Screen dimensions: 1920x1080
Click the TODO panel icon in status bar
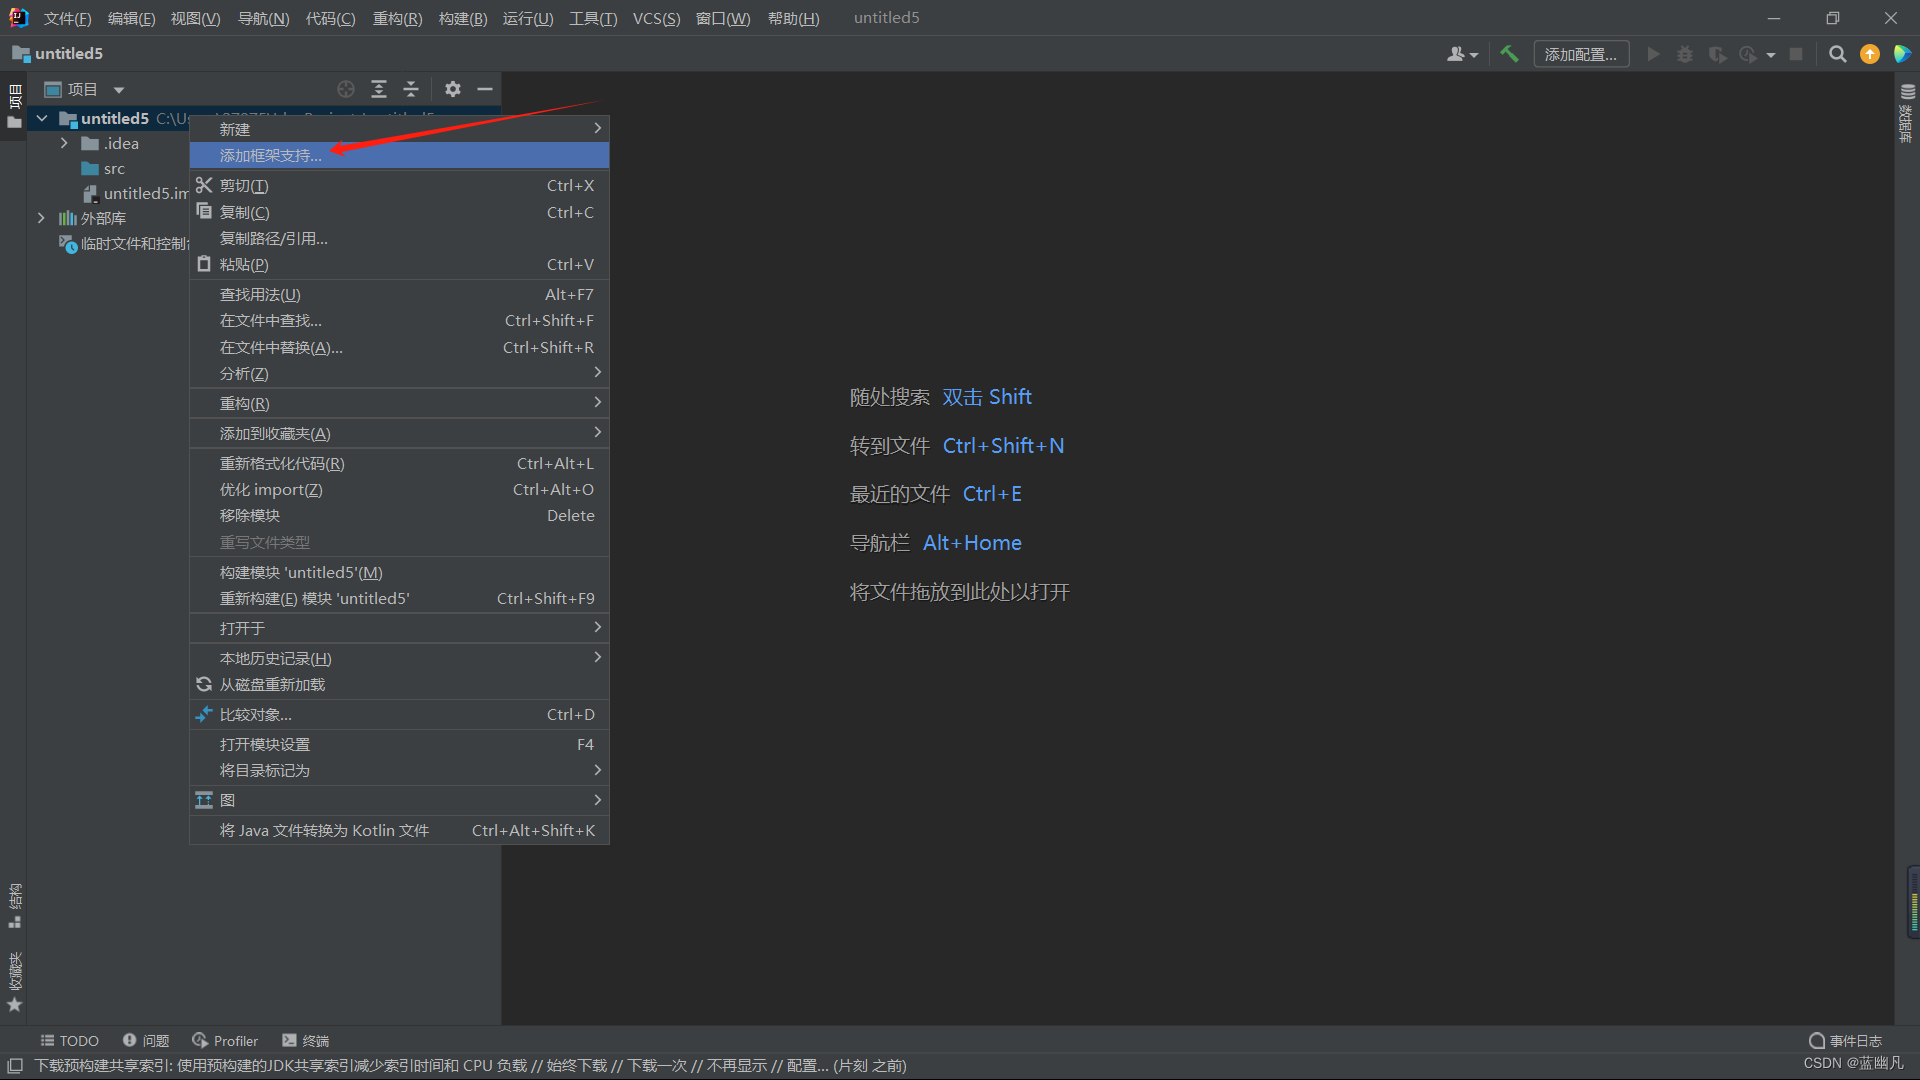pyautogui.click(x=69, y=1042)
